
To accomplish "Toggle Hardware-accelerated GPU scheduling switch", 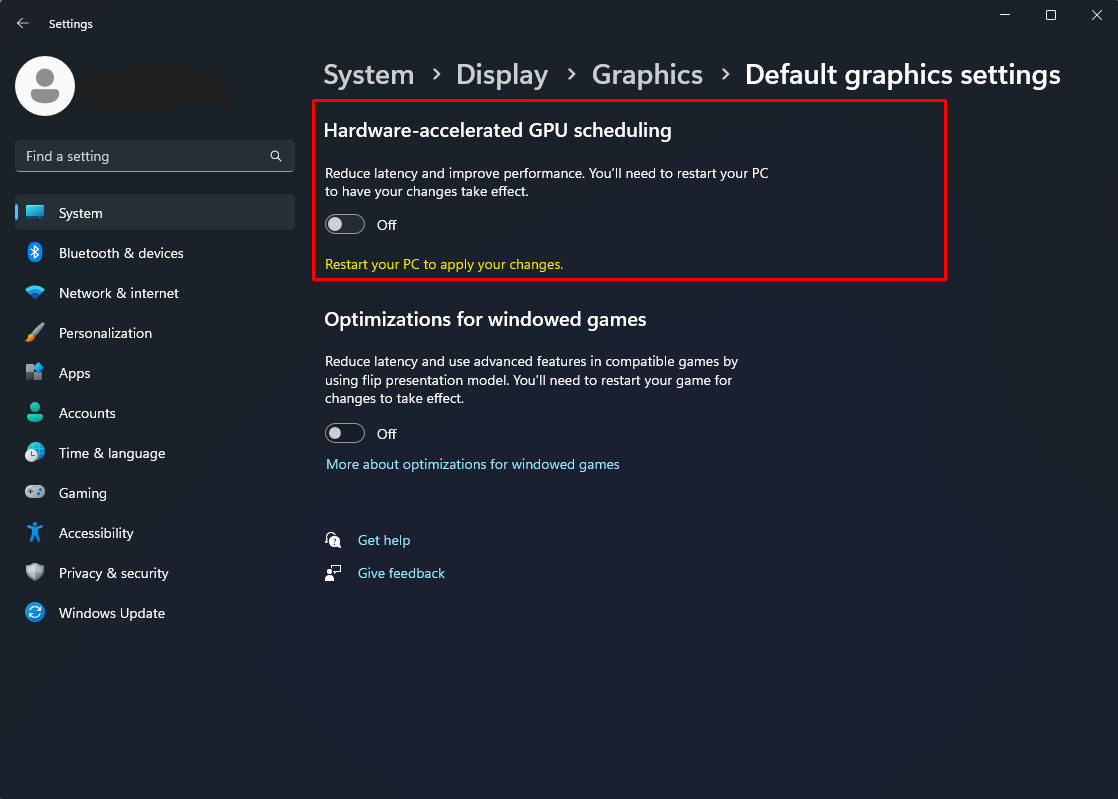I will [x=345, y=225].
